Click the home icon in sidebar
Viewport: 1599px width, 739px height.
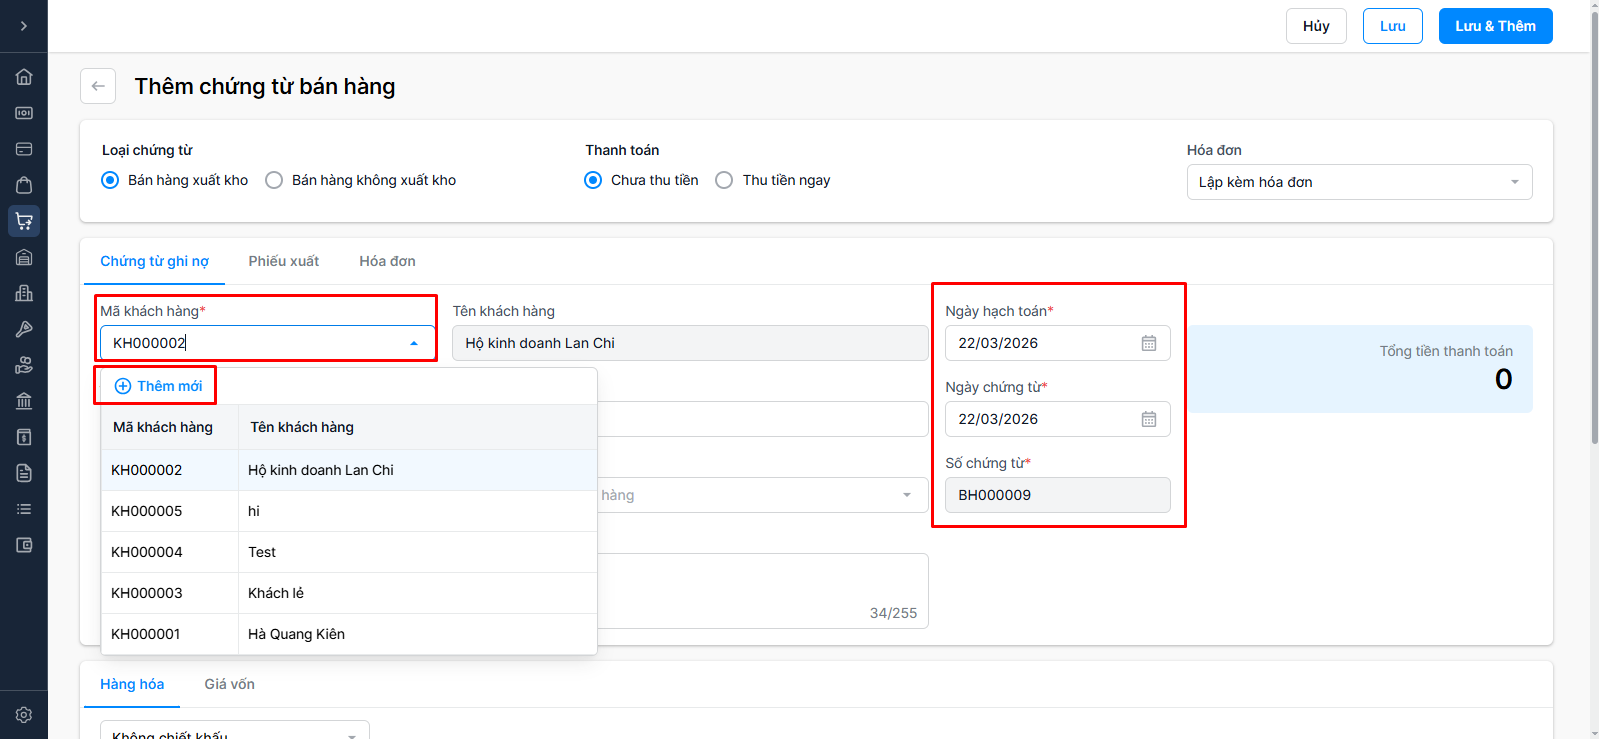24,77
